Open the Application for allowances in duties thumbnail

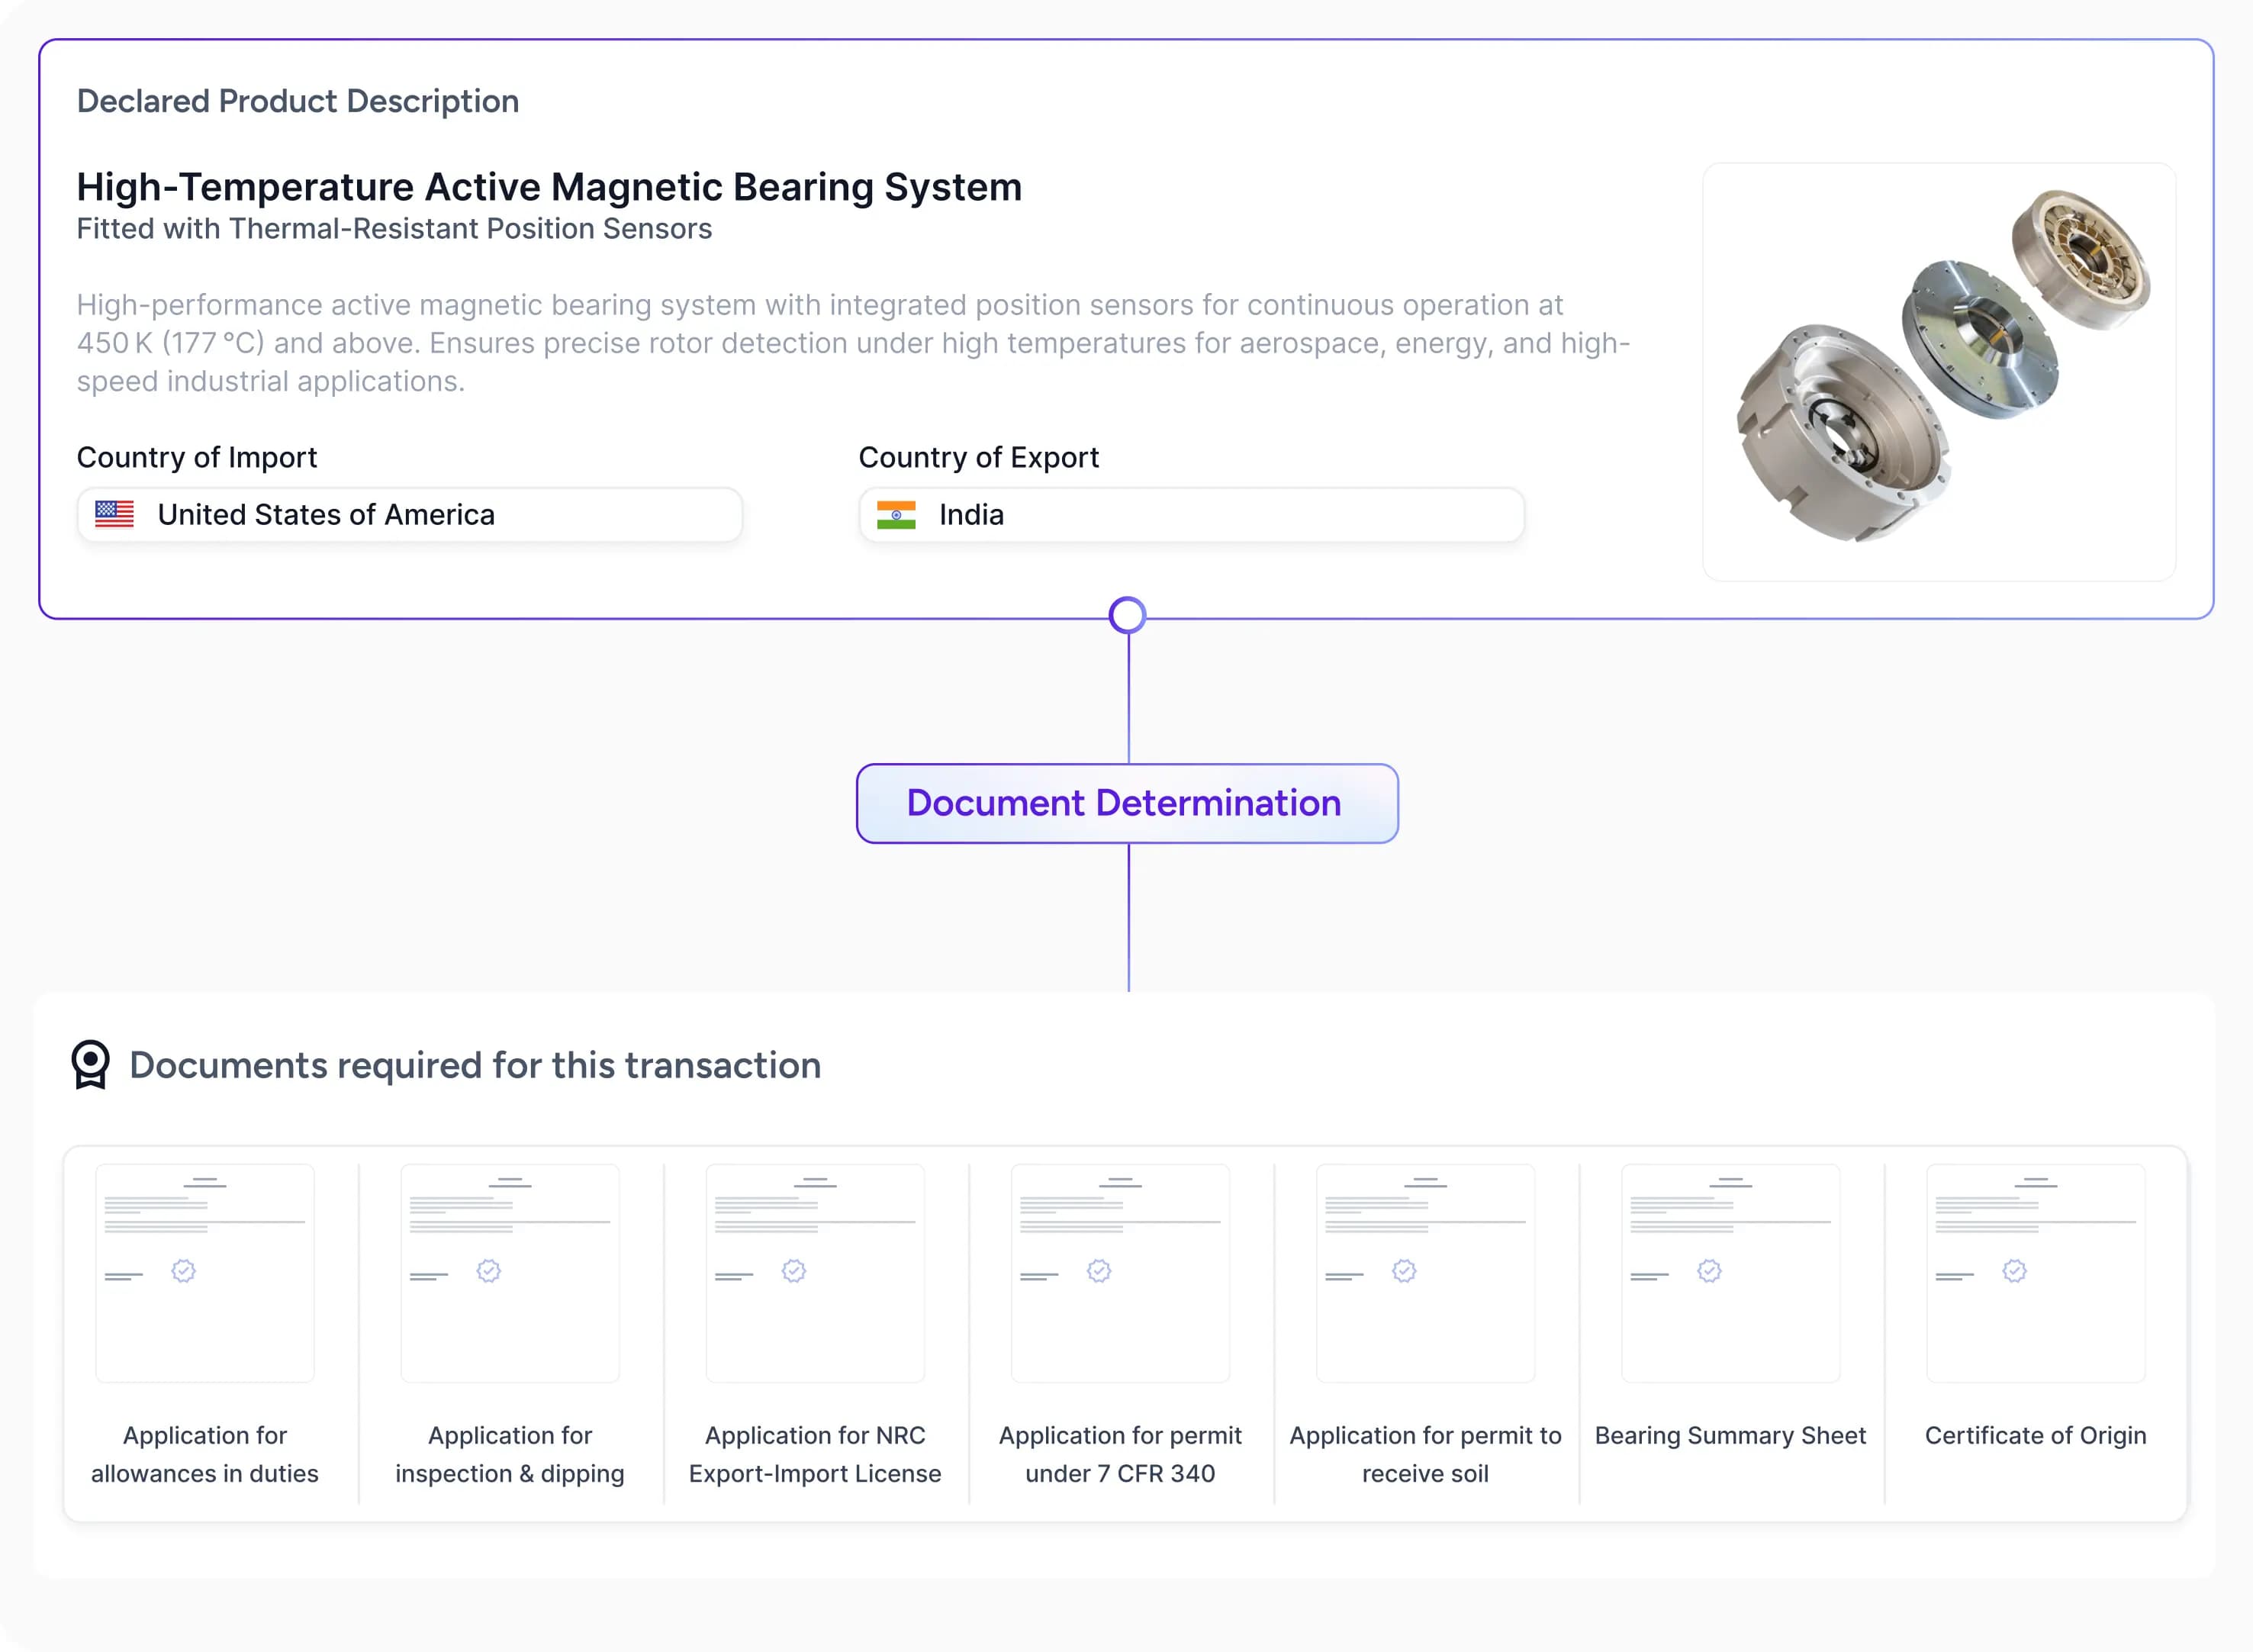click(x=205, y=1272)
